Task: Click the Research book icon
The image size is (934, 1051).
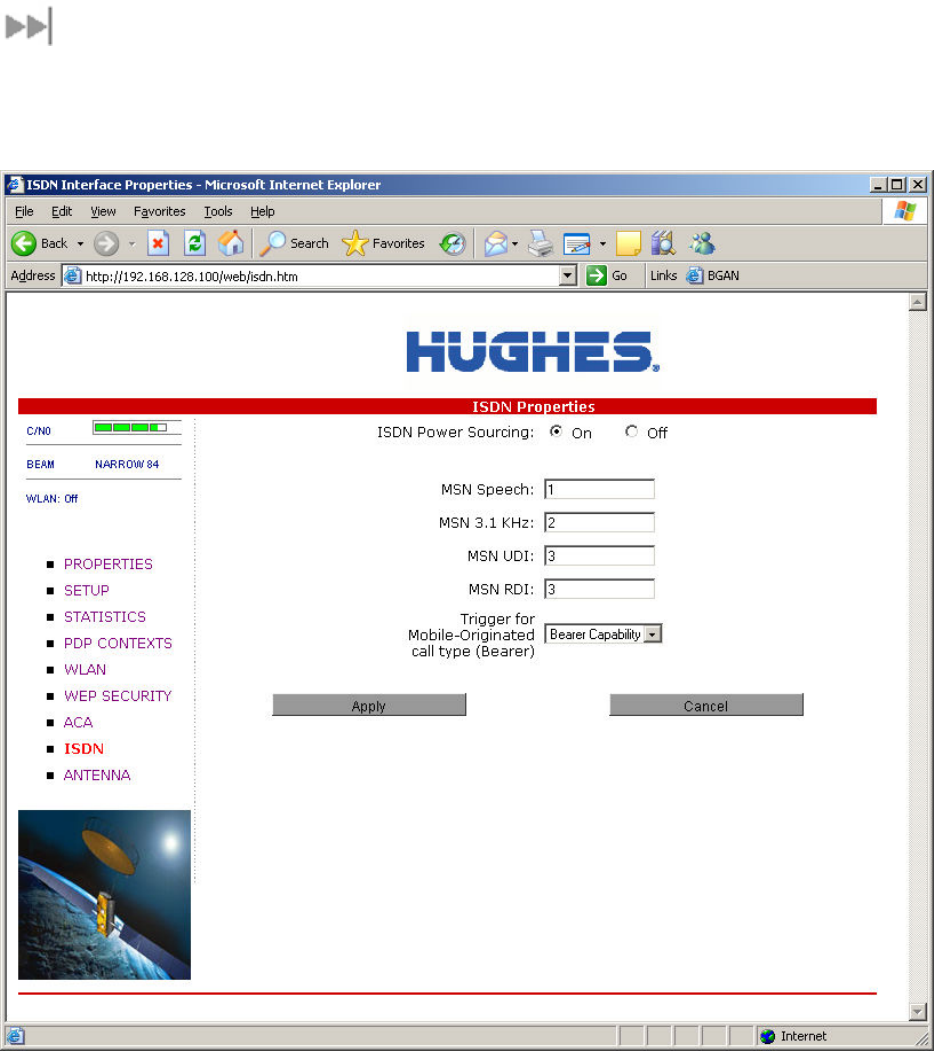Action: (x=663, y=243)
